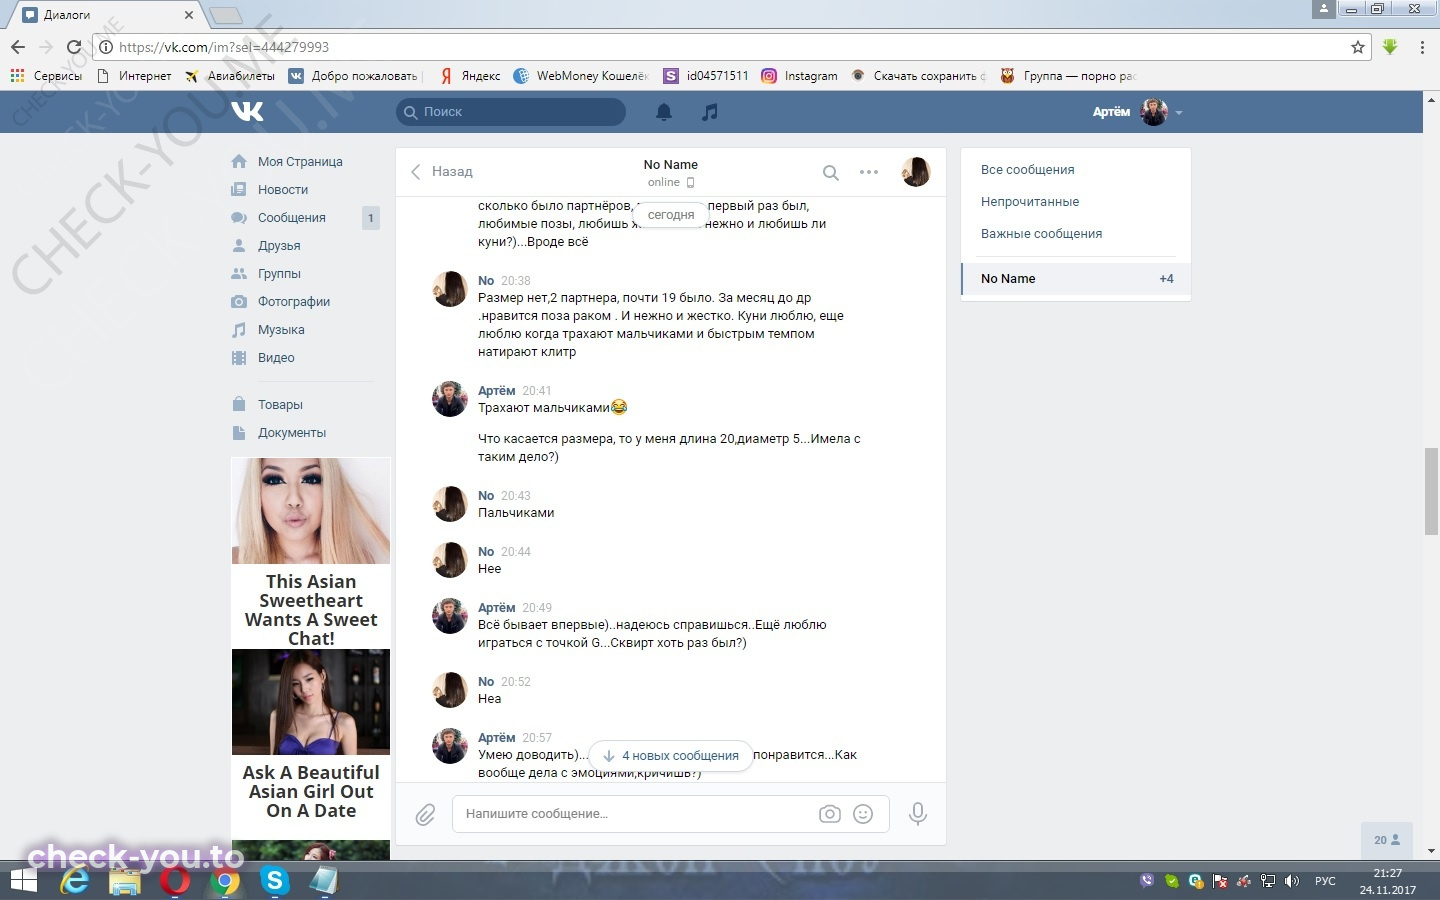Open WebMoney Кошелёк bookmark
Screen dimensions: 1440x900
coord(581,76)
